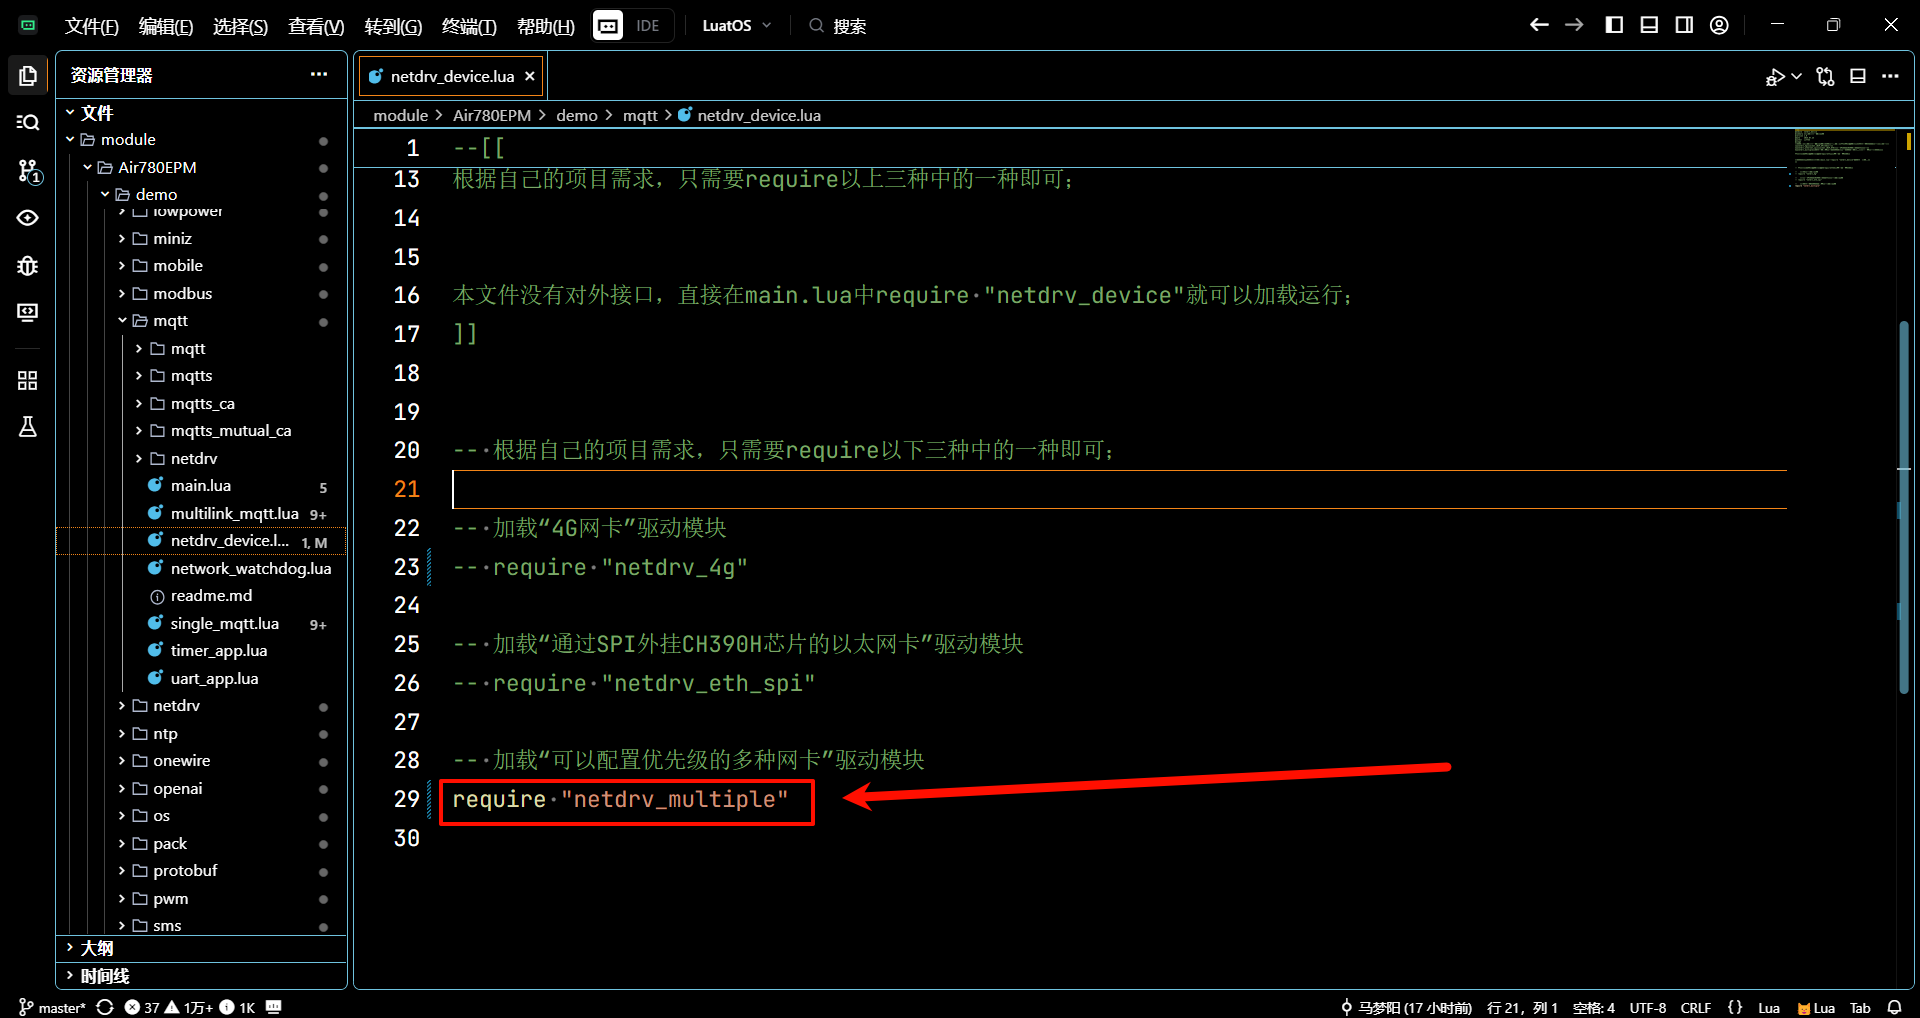Open the run options dropdown arrow
This screenshot has width=1920, height=1018.
click(x=1797, y=76)
